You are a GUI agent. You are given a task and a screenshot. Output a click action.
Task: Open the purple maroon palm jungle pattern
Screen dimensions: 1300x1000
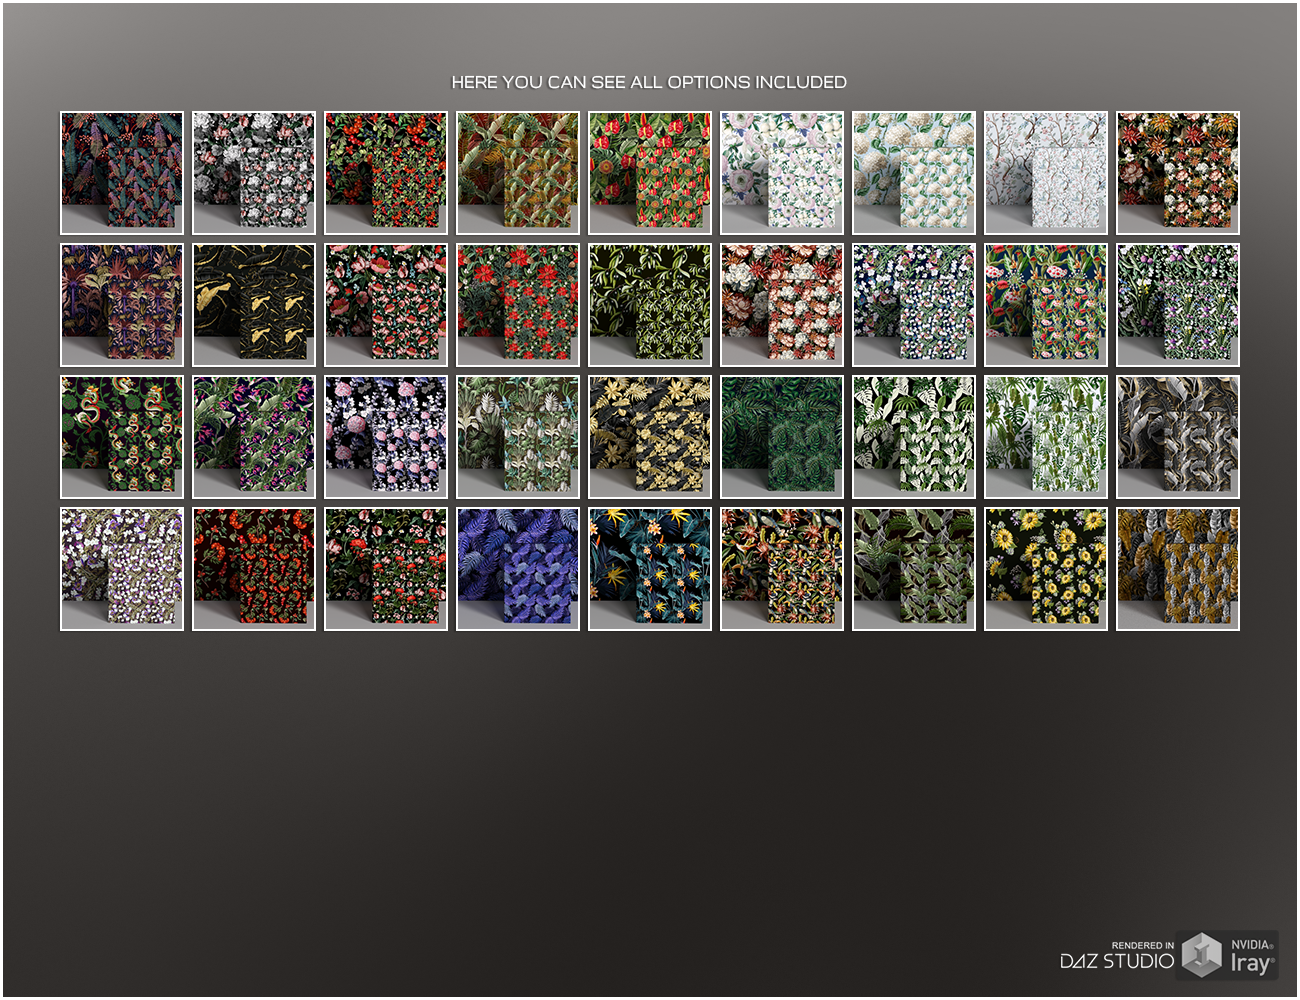(122, 305)
